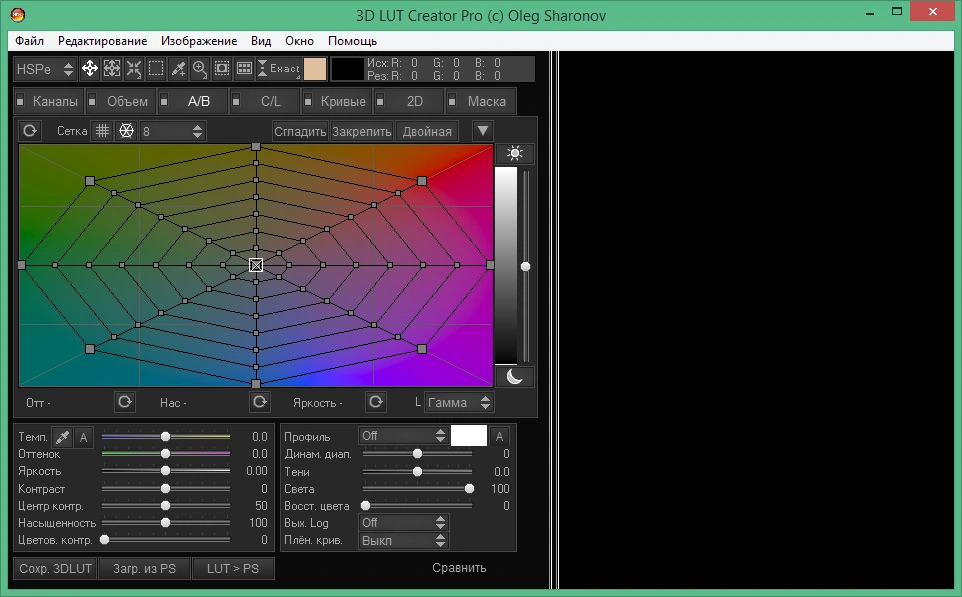This screenshot has width=962, height=597.
Task: Click the Сохр. 3DLUT button
Action: 55,568
